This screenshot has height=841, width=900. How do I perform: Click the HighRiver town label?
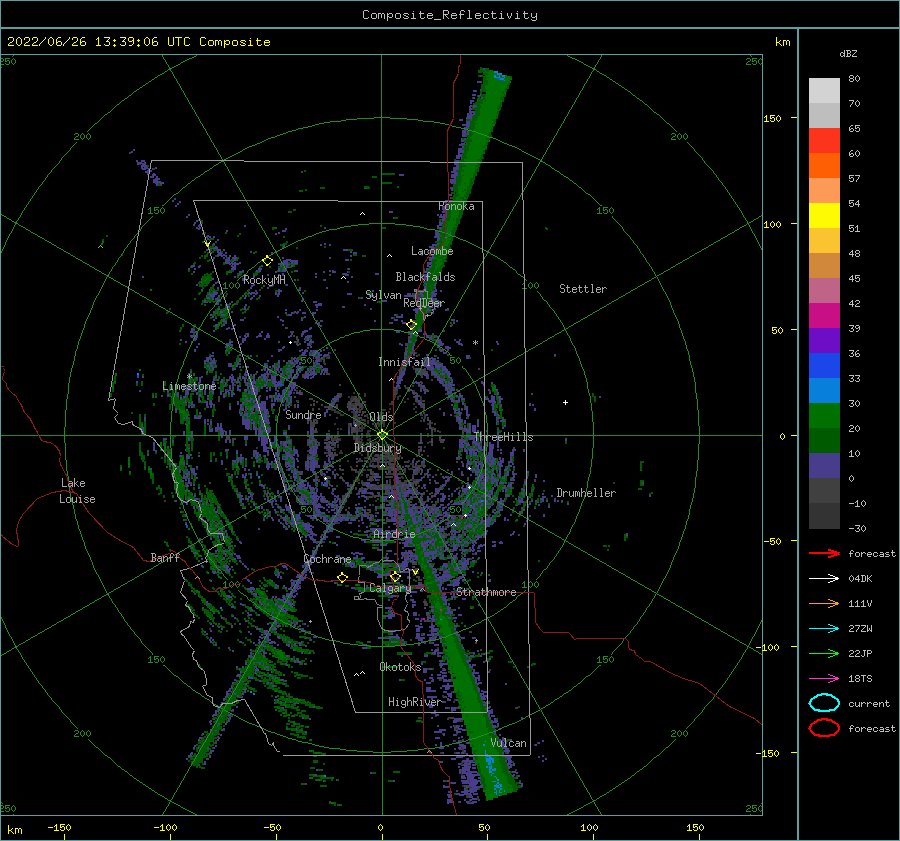point(414,702)
